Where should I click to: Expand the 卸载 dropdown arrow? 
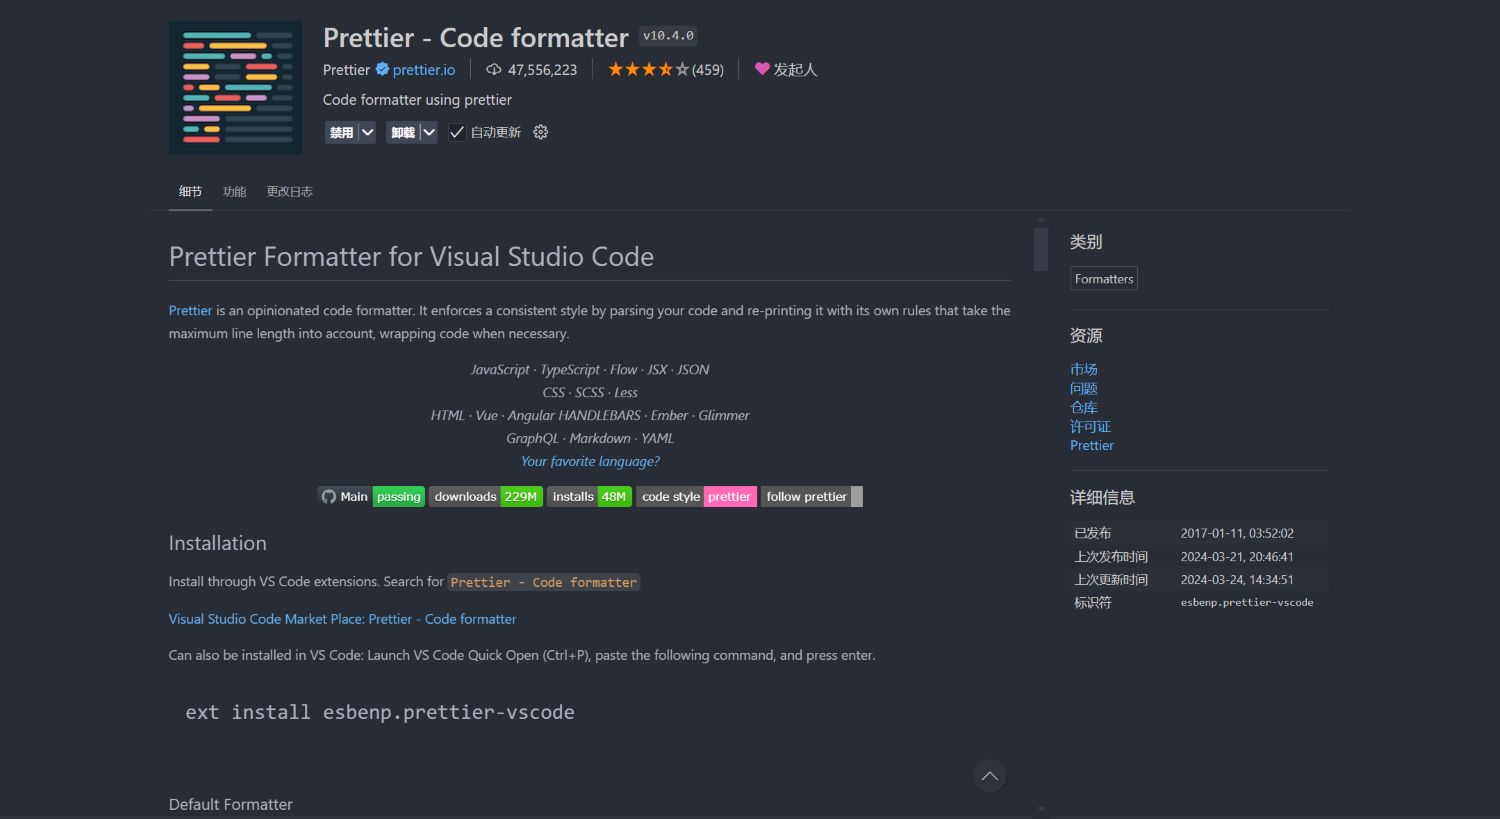point(429,132)
